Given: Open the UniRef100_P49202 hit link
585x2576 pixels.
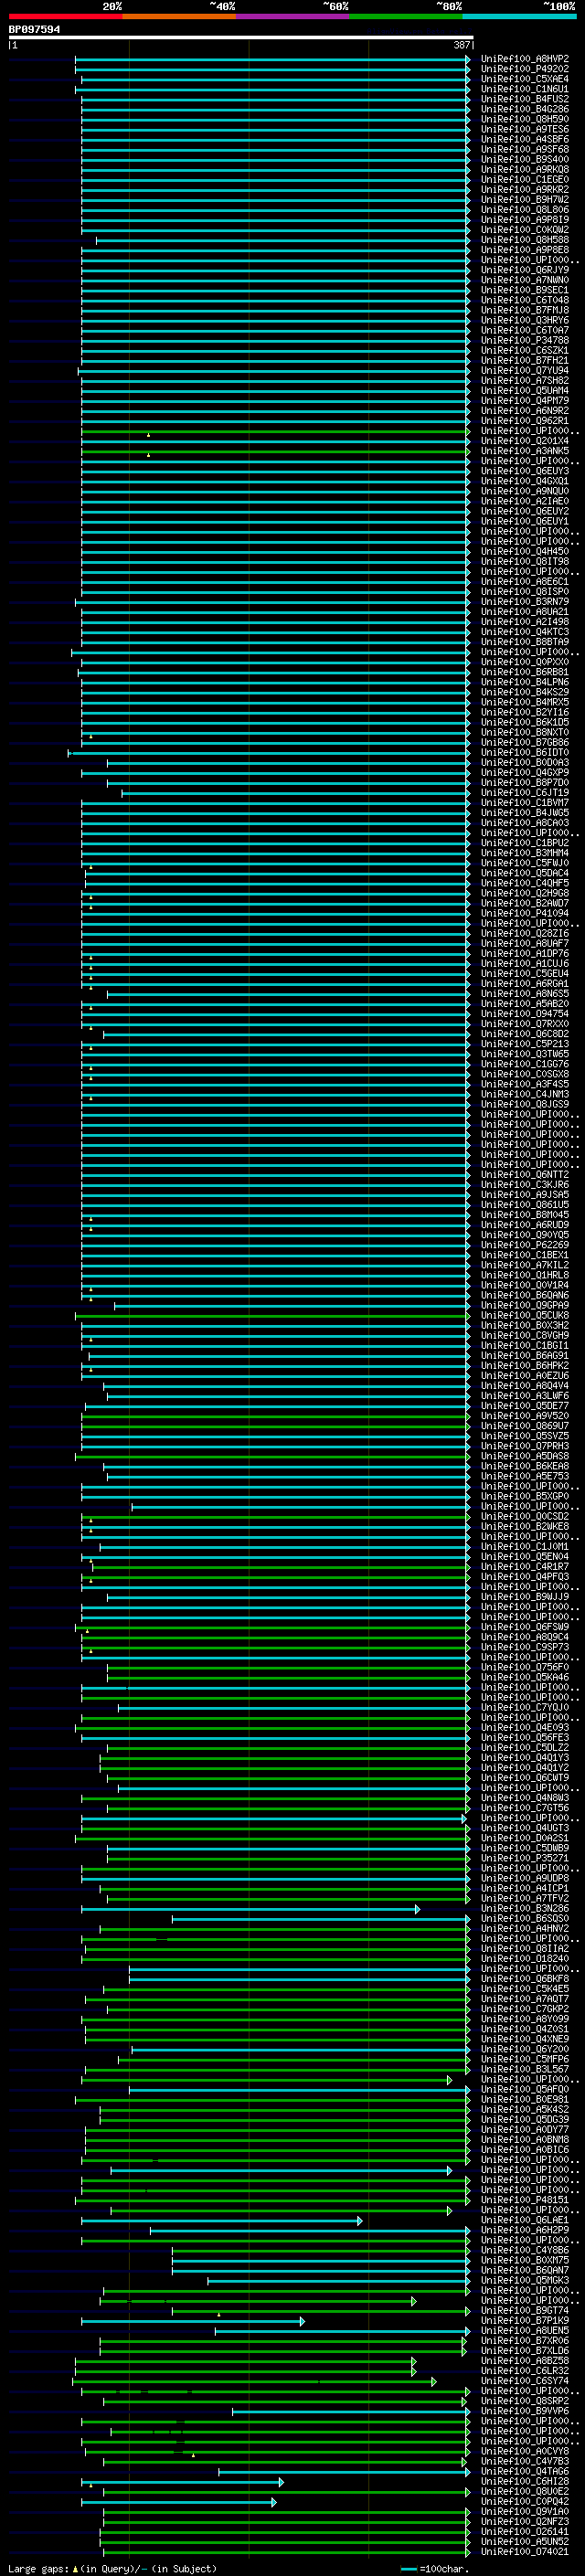Looking at the screenshot, I should (525, 69).
